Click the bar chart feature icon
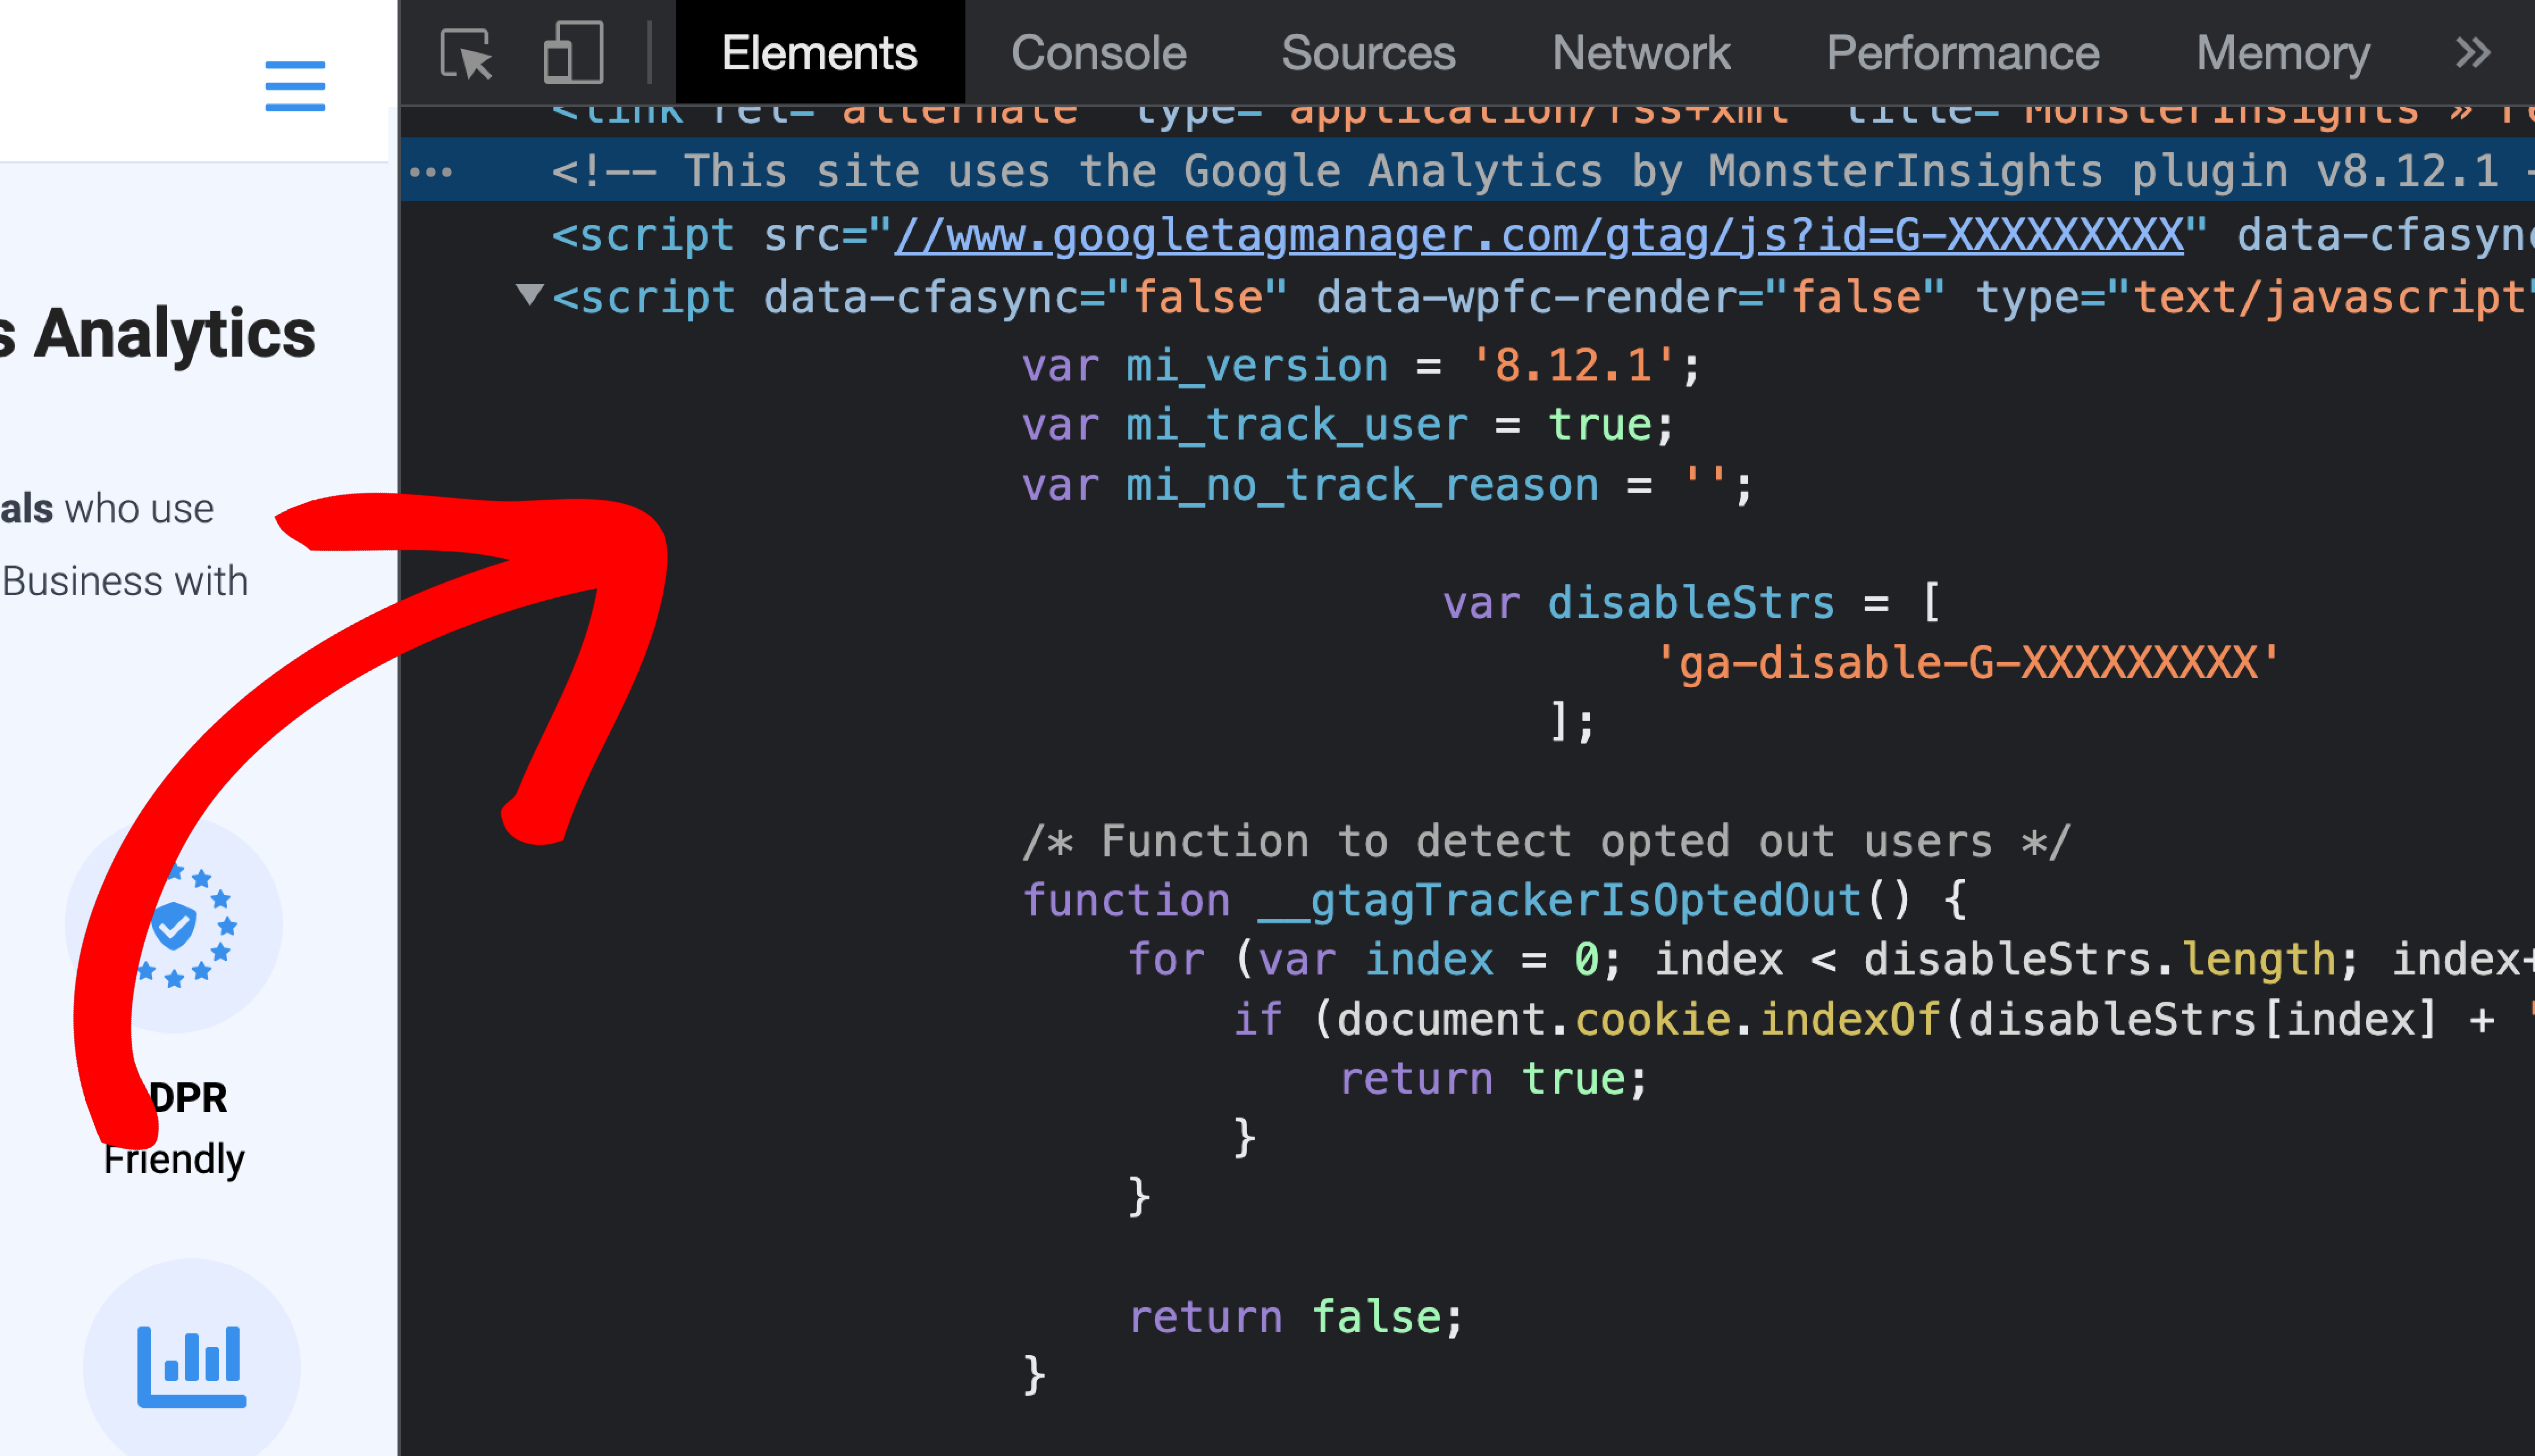The width and height of the screenshot is (2535, 1456). 192,1366
